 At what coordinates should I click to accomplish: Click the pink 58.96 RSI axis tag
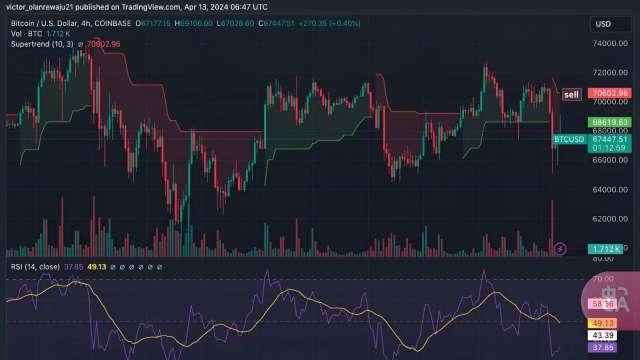pyautogui.click(x=603, y=304)
